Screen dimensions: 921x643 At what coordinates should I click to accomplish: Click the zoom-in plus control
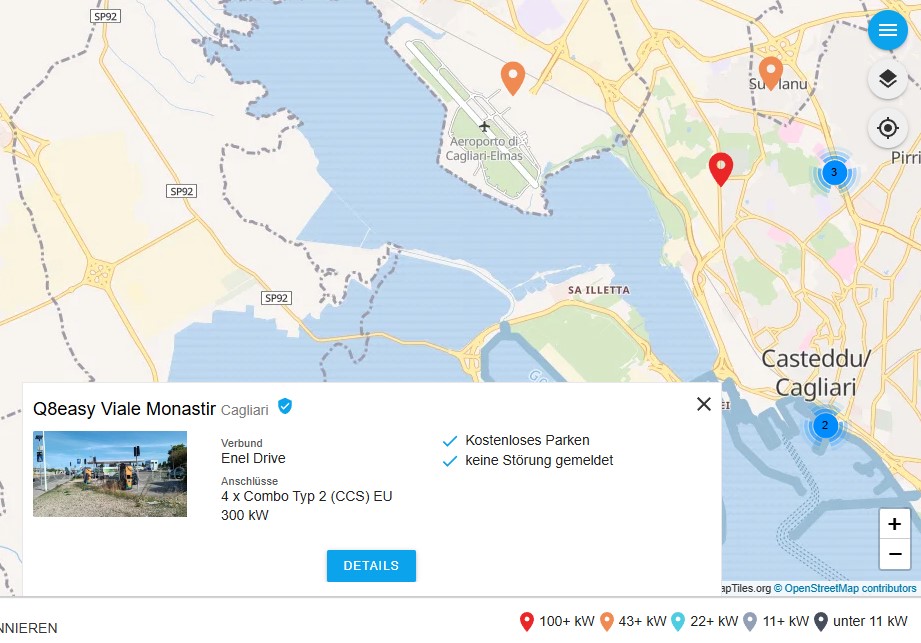(894, 523)
